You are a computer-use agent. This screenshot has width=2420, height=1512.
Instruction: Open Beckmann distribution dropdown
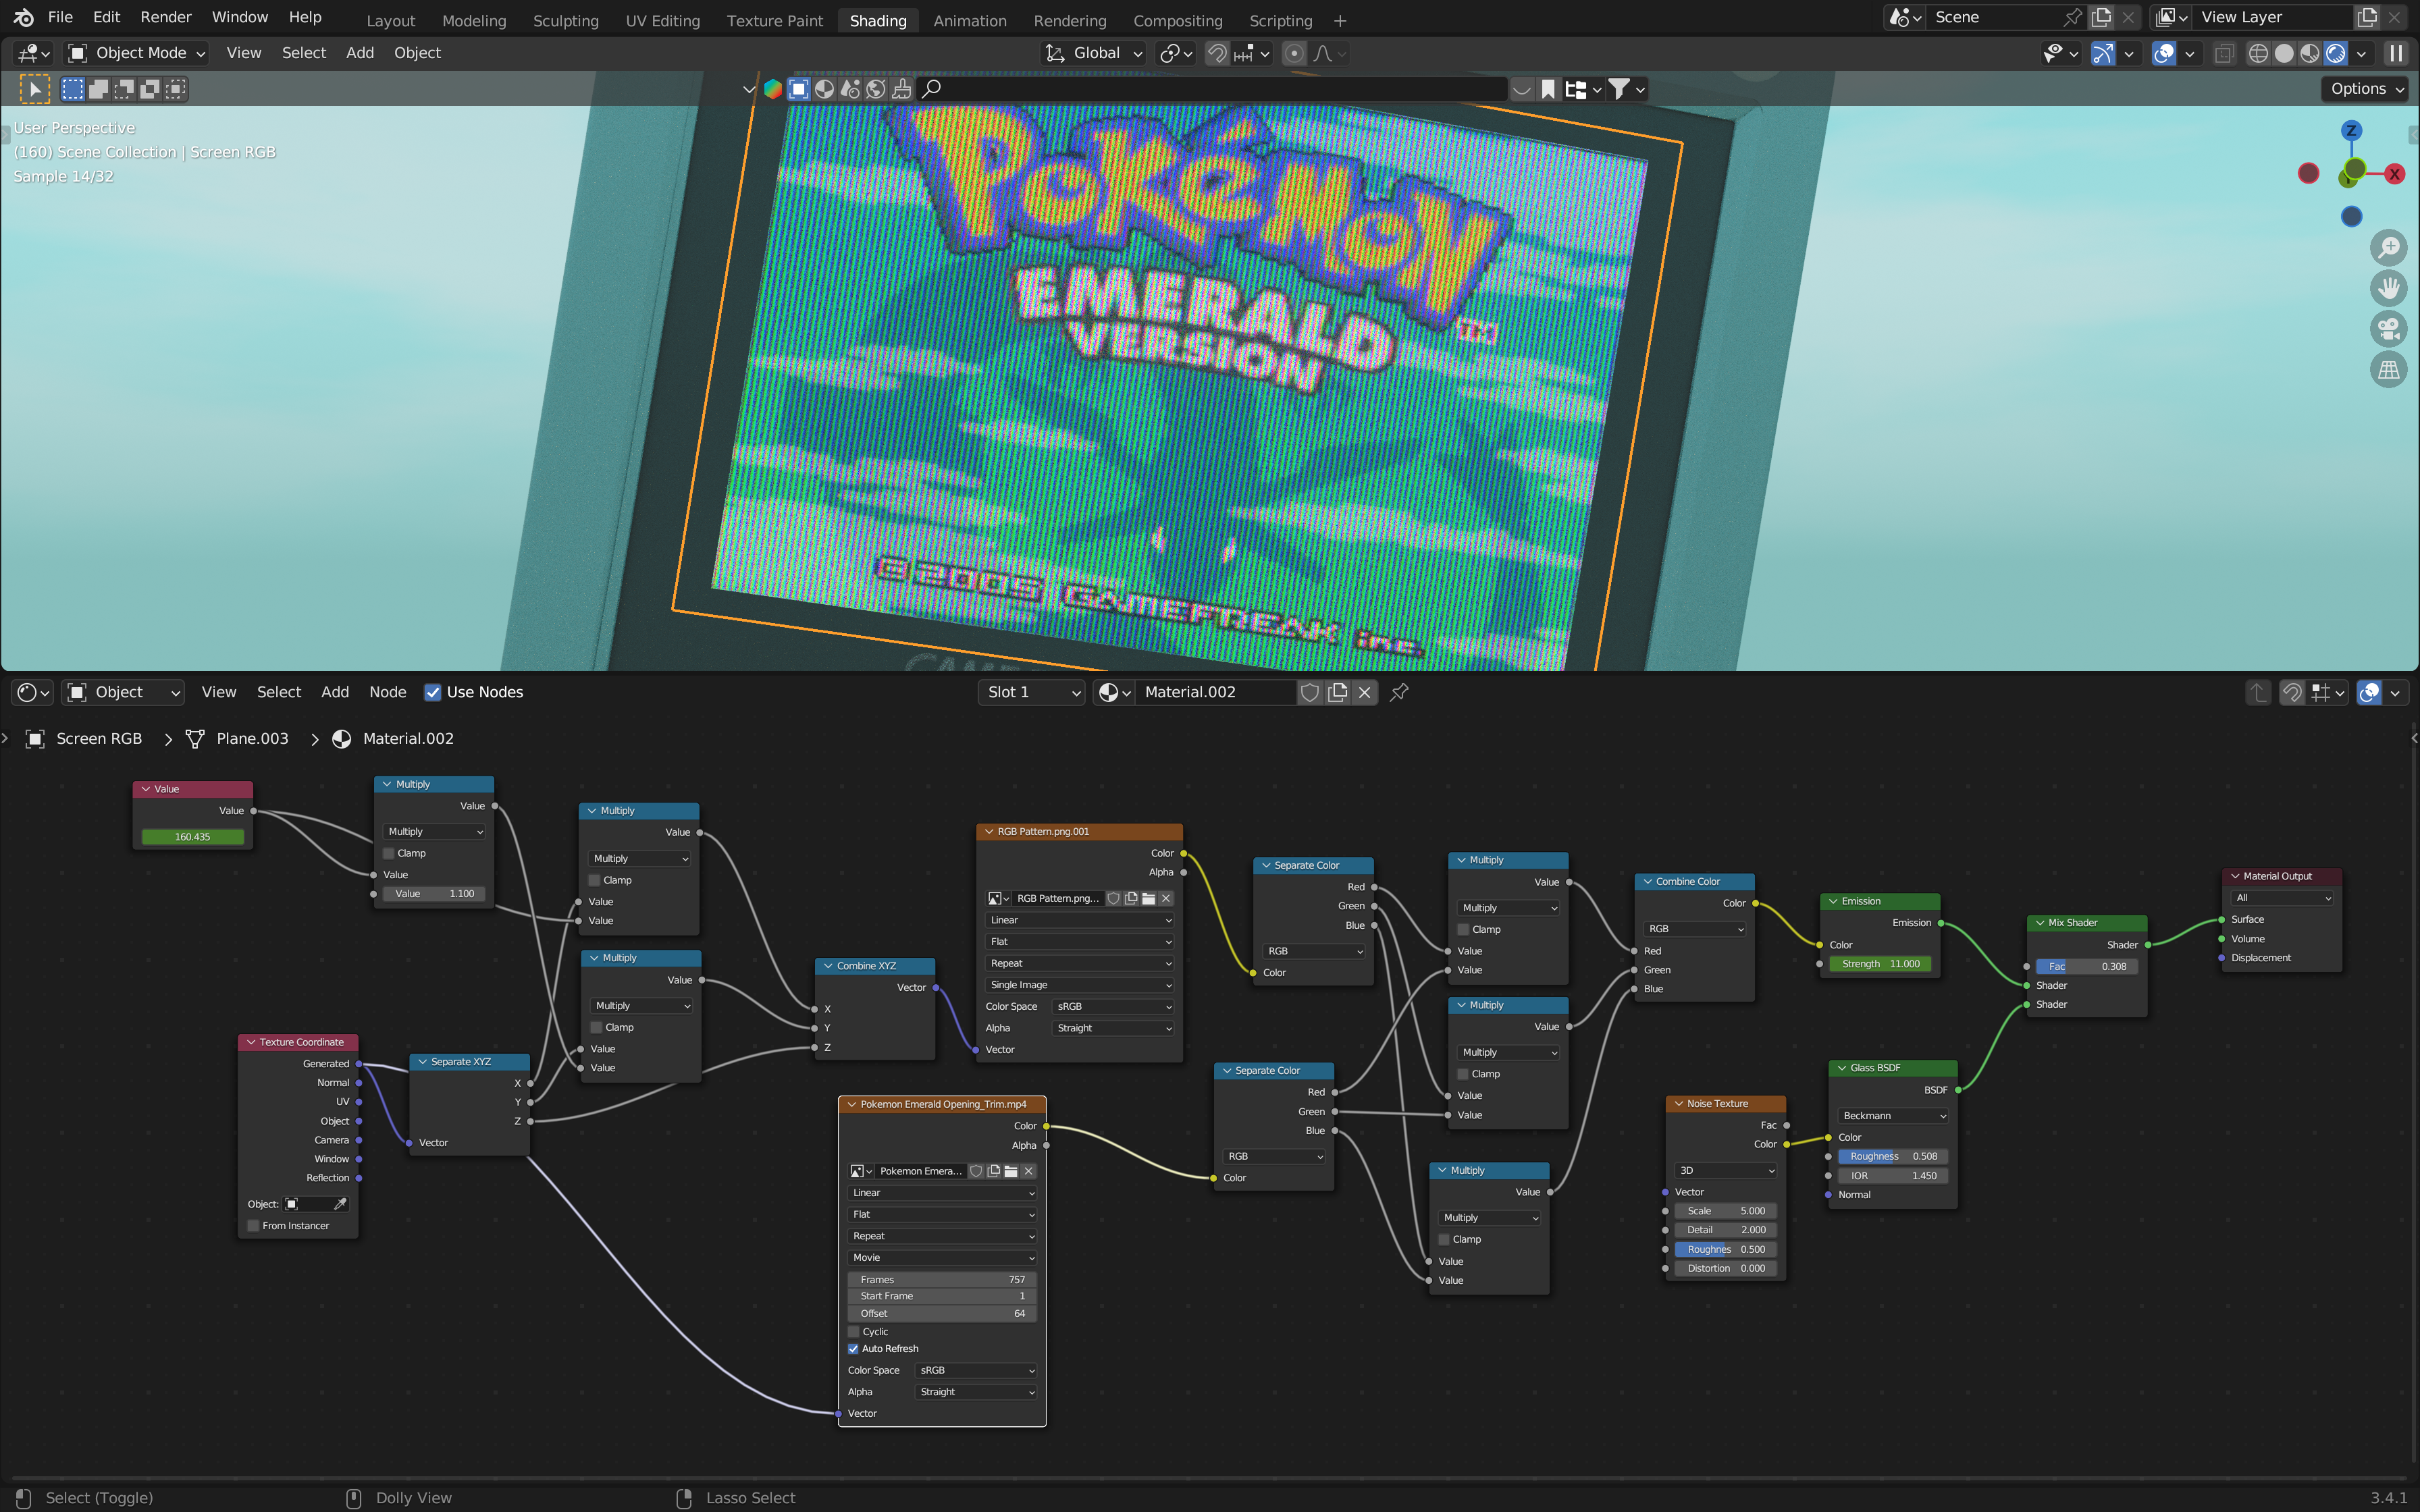click(1893, 1115)
